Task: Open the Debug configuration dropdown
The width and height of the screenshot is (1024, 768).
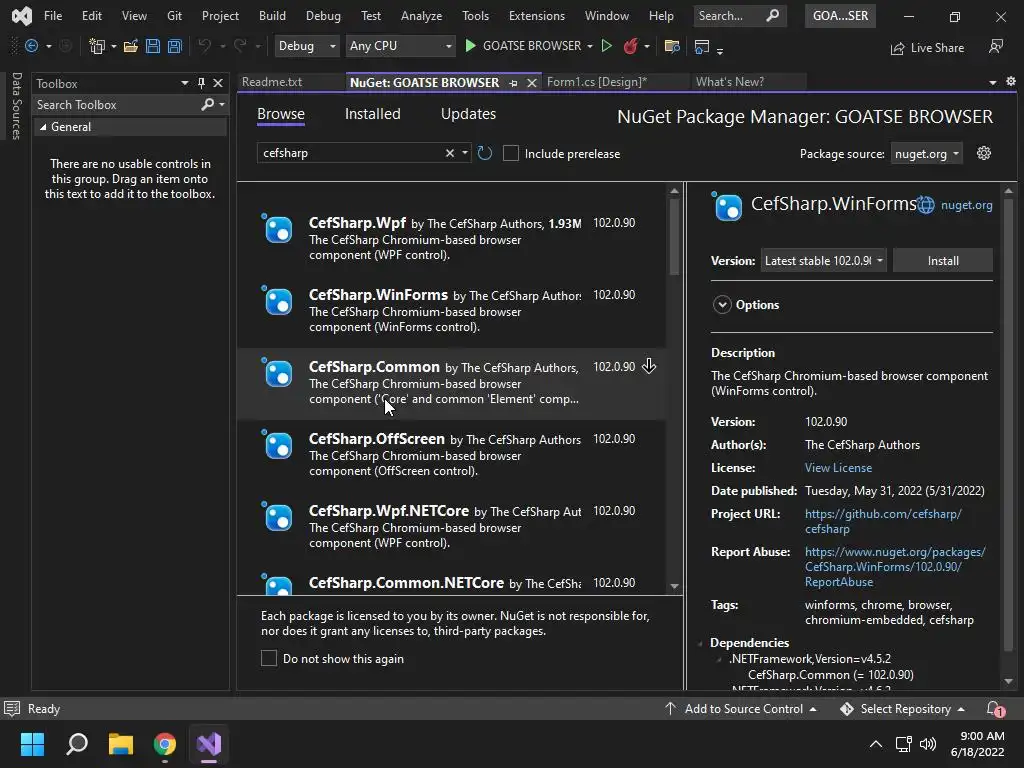Action: tap(306, 46)
